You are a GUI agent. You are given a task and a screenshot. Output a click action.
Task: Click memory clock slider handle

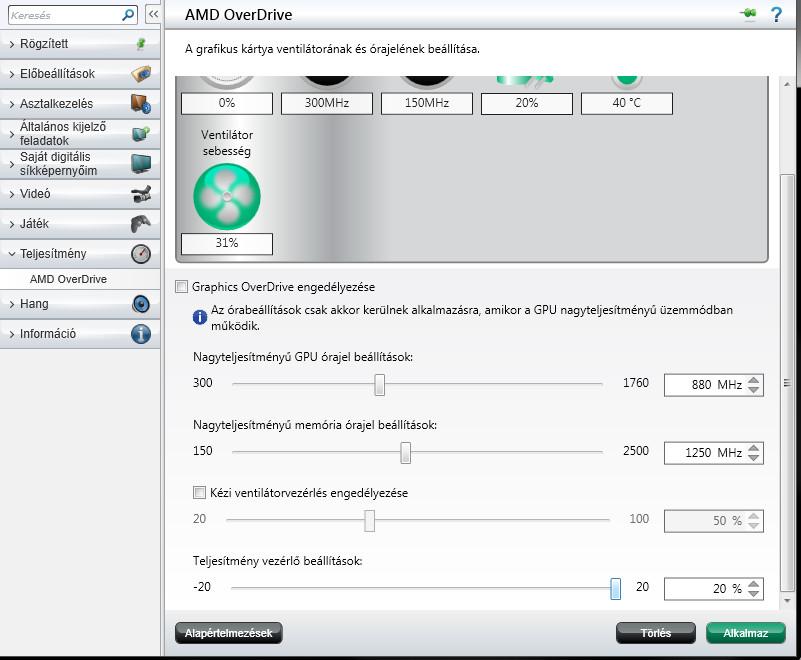(x=405, y=453)
